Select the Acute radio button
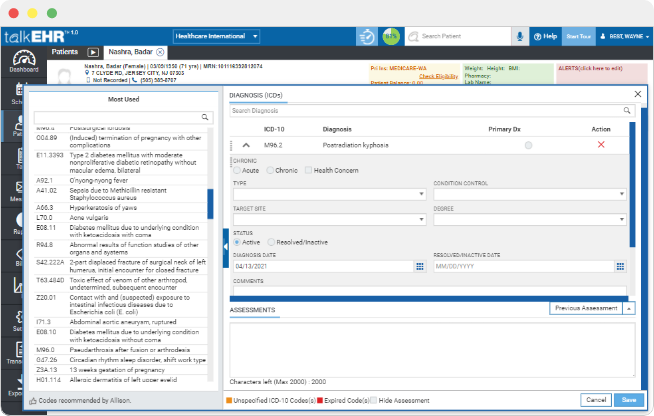Image resolution: width=654 pixels, height=416 pixels. pos(237,170)
